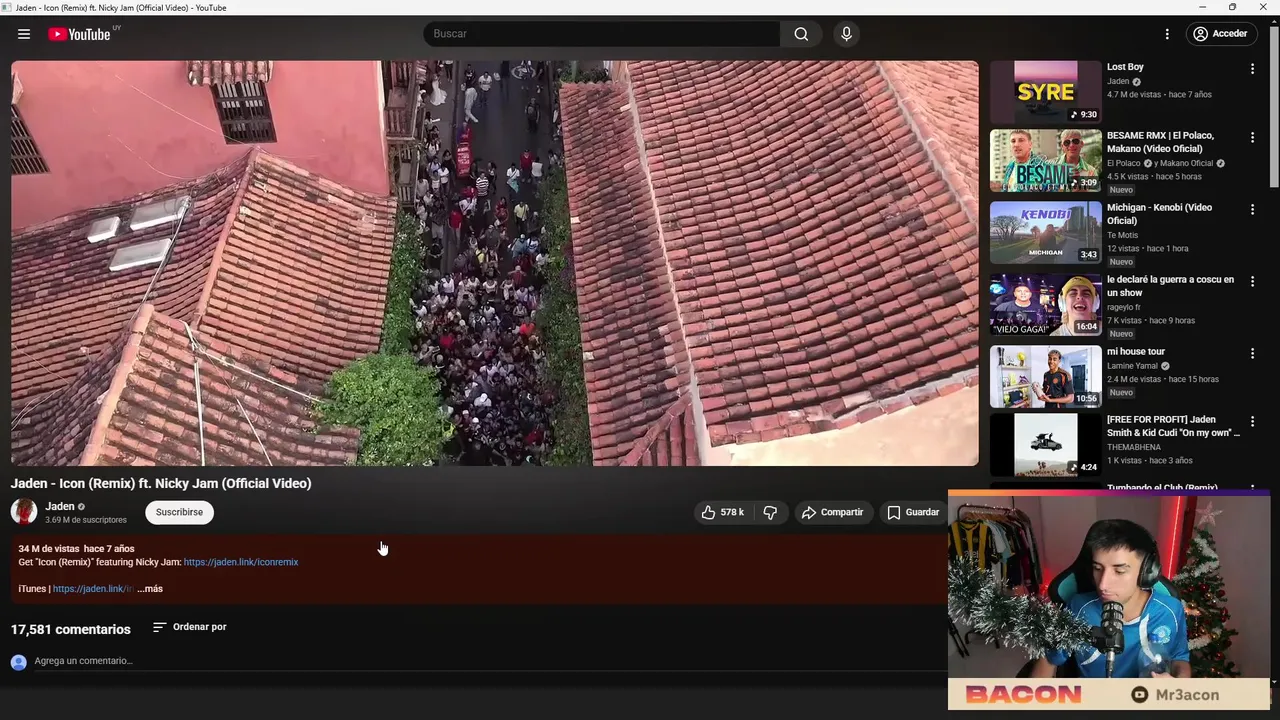
Task: Open options for 'le declaré la guerra' video
Action: [x=1252, y=281]
